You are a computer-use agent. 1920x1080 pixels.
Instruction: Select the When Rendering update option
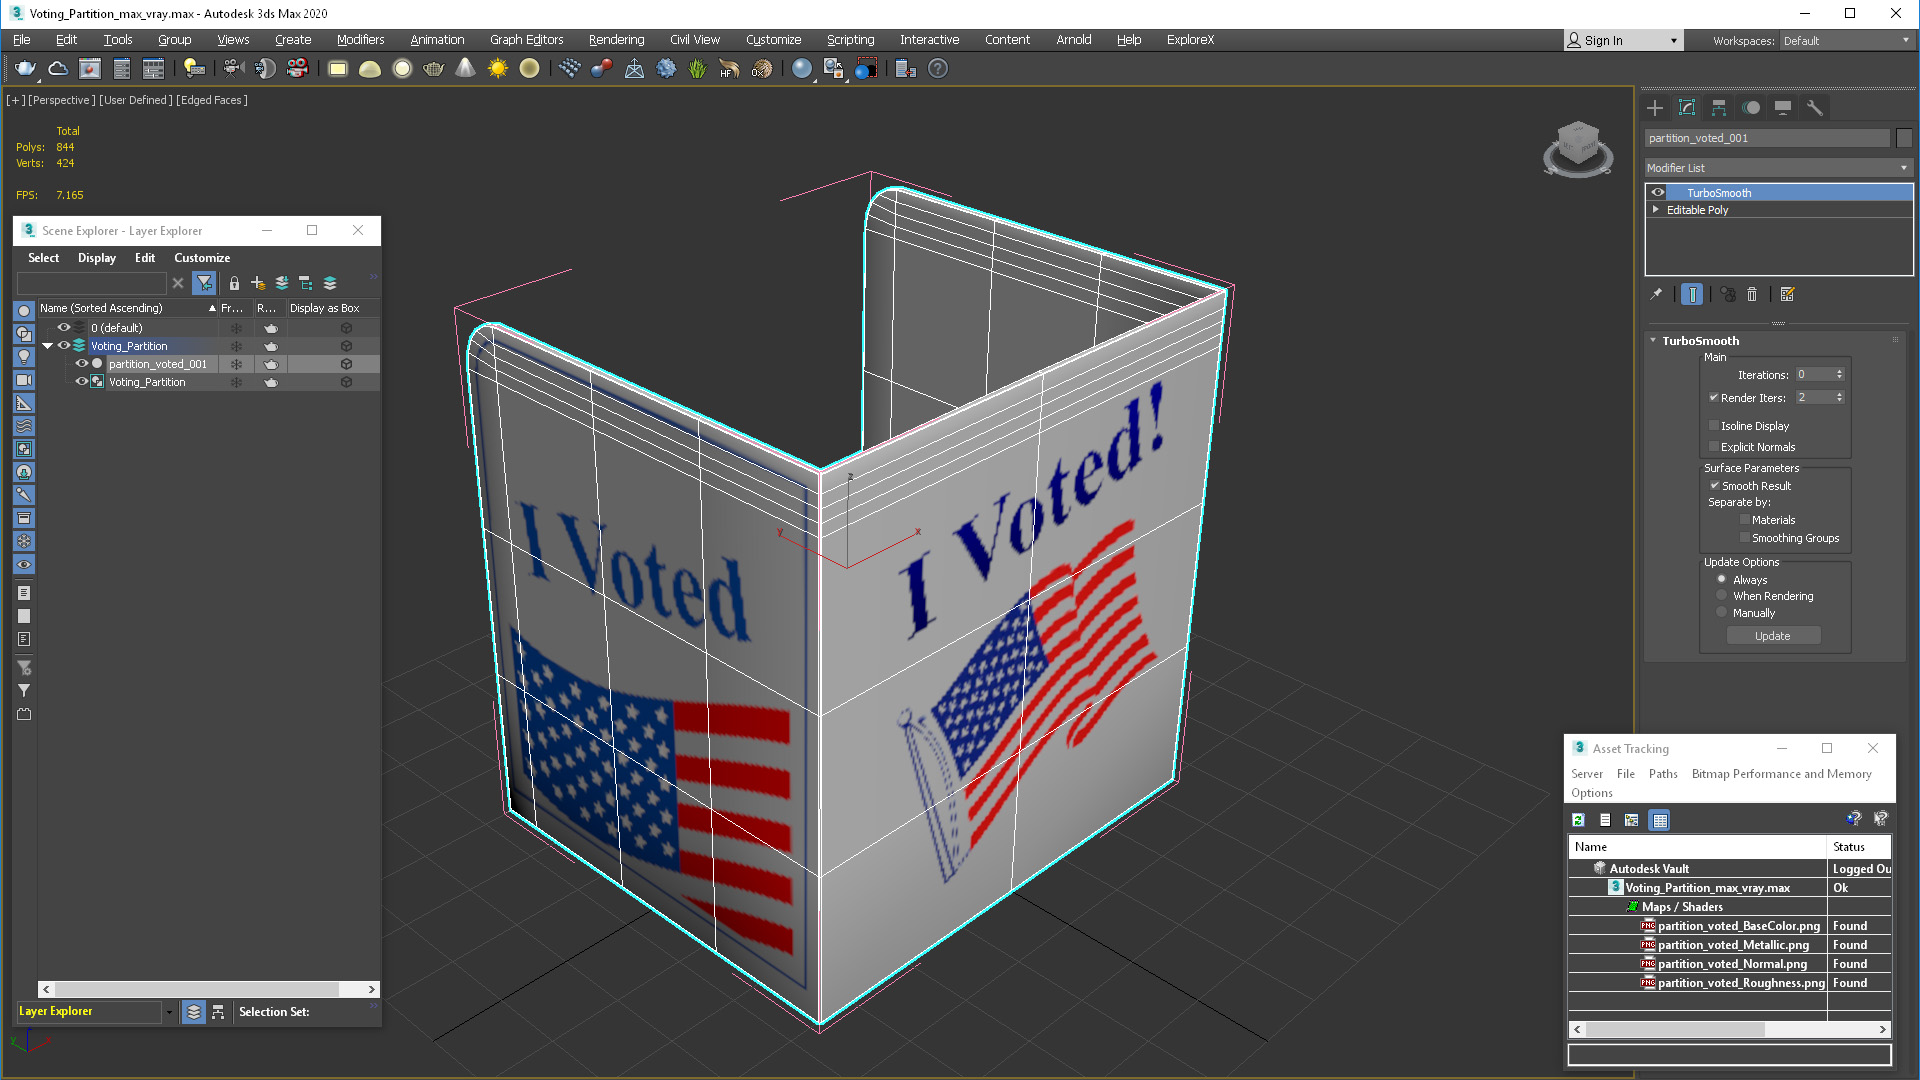pos(1722,595)
